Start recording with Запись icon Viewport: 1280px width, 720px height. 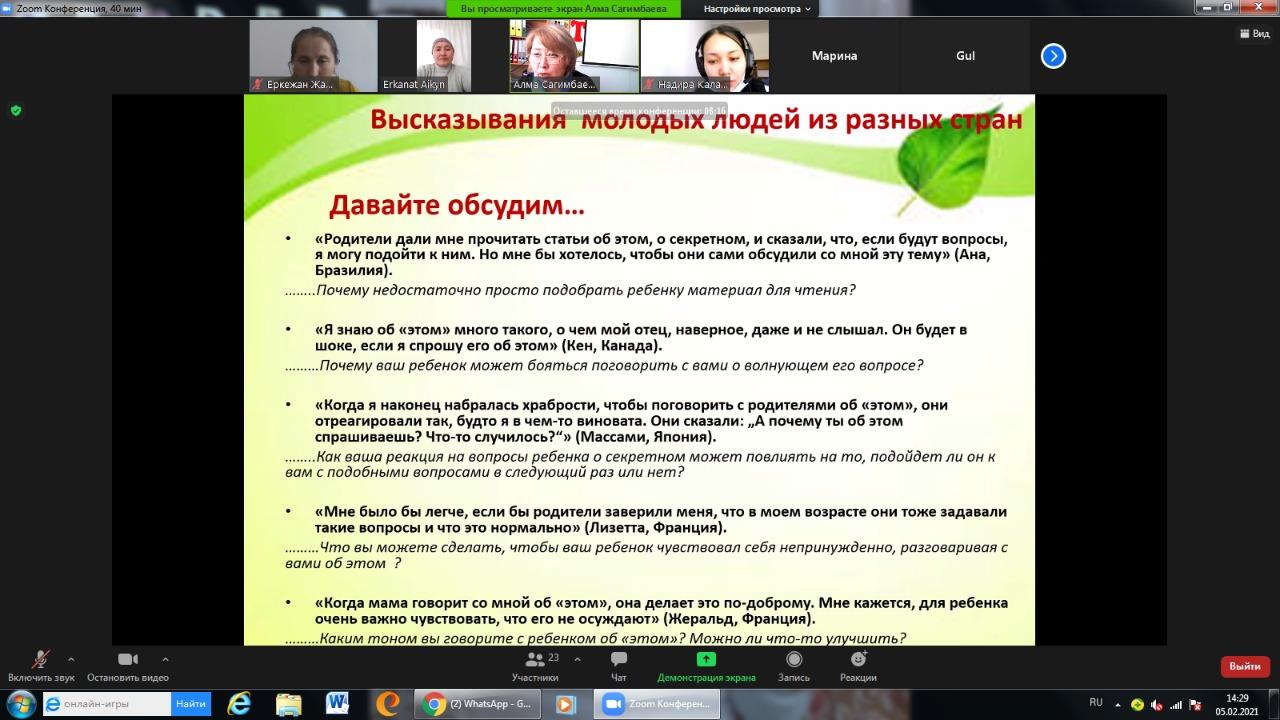tap(794, 660)
